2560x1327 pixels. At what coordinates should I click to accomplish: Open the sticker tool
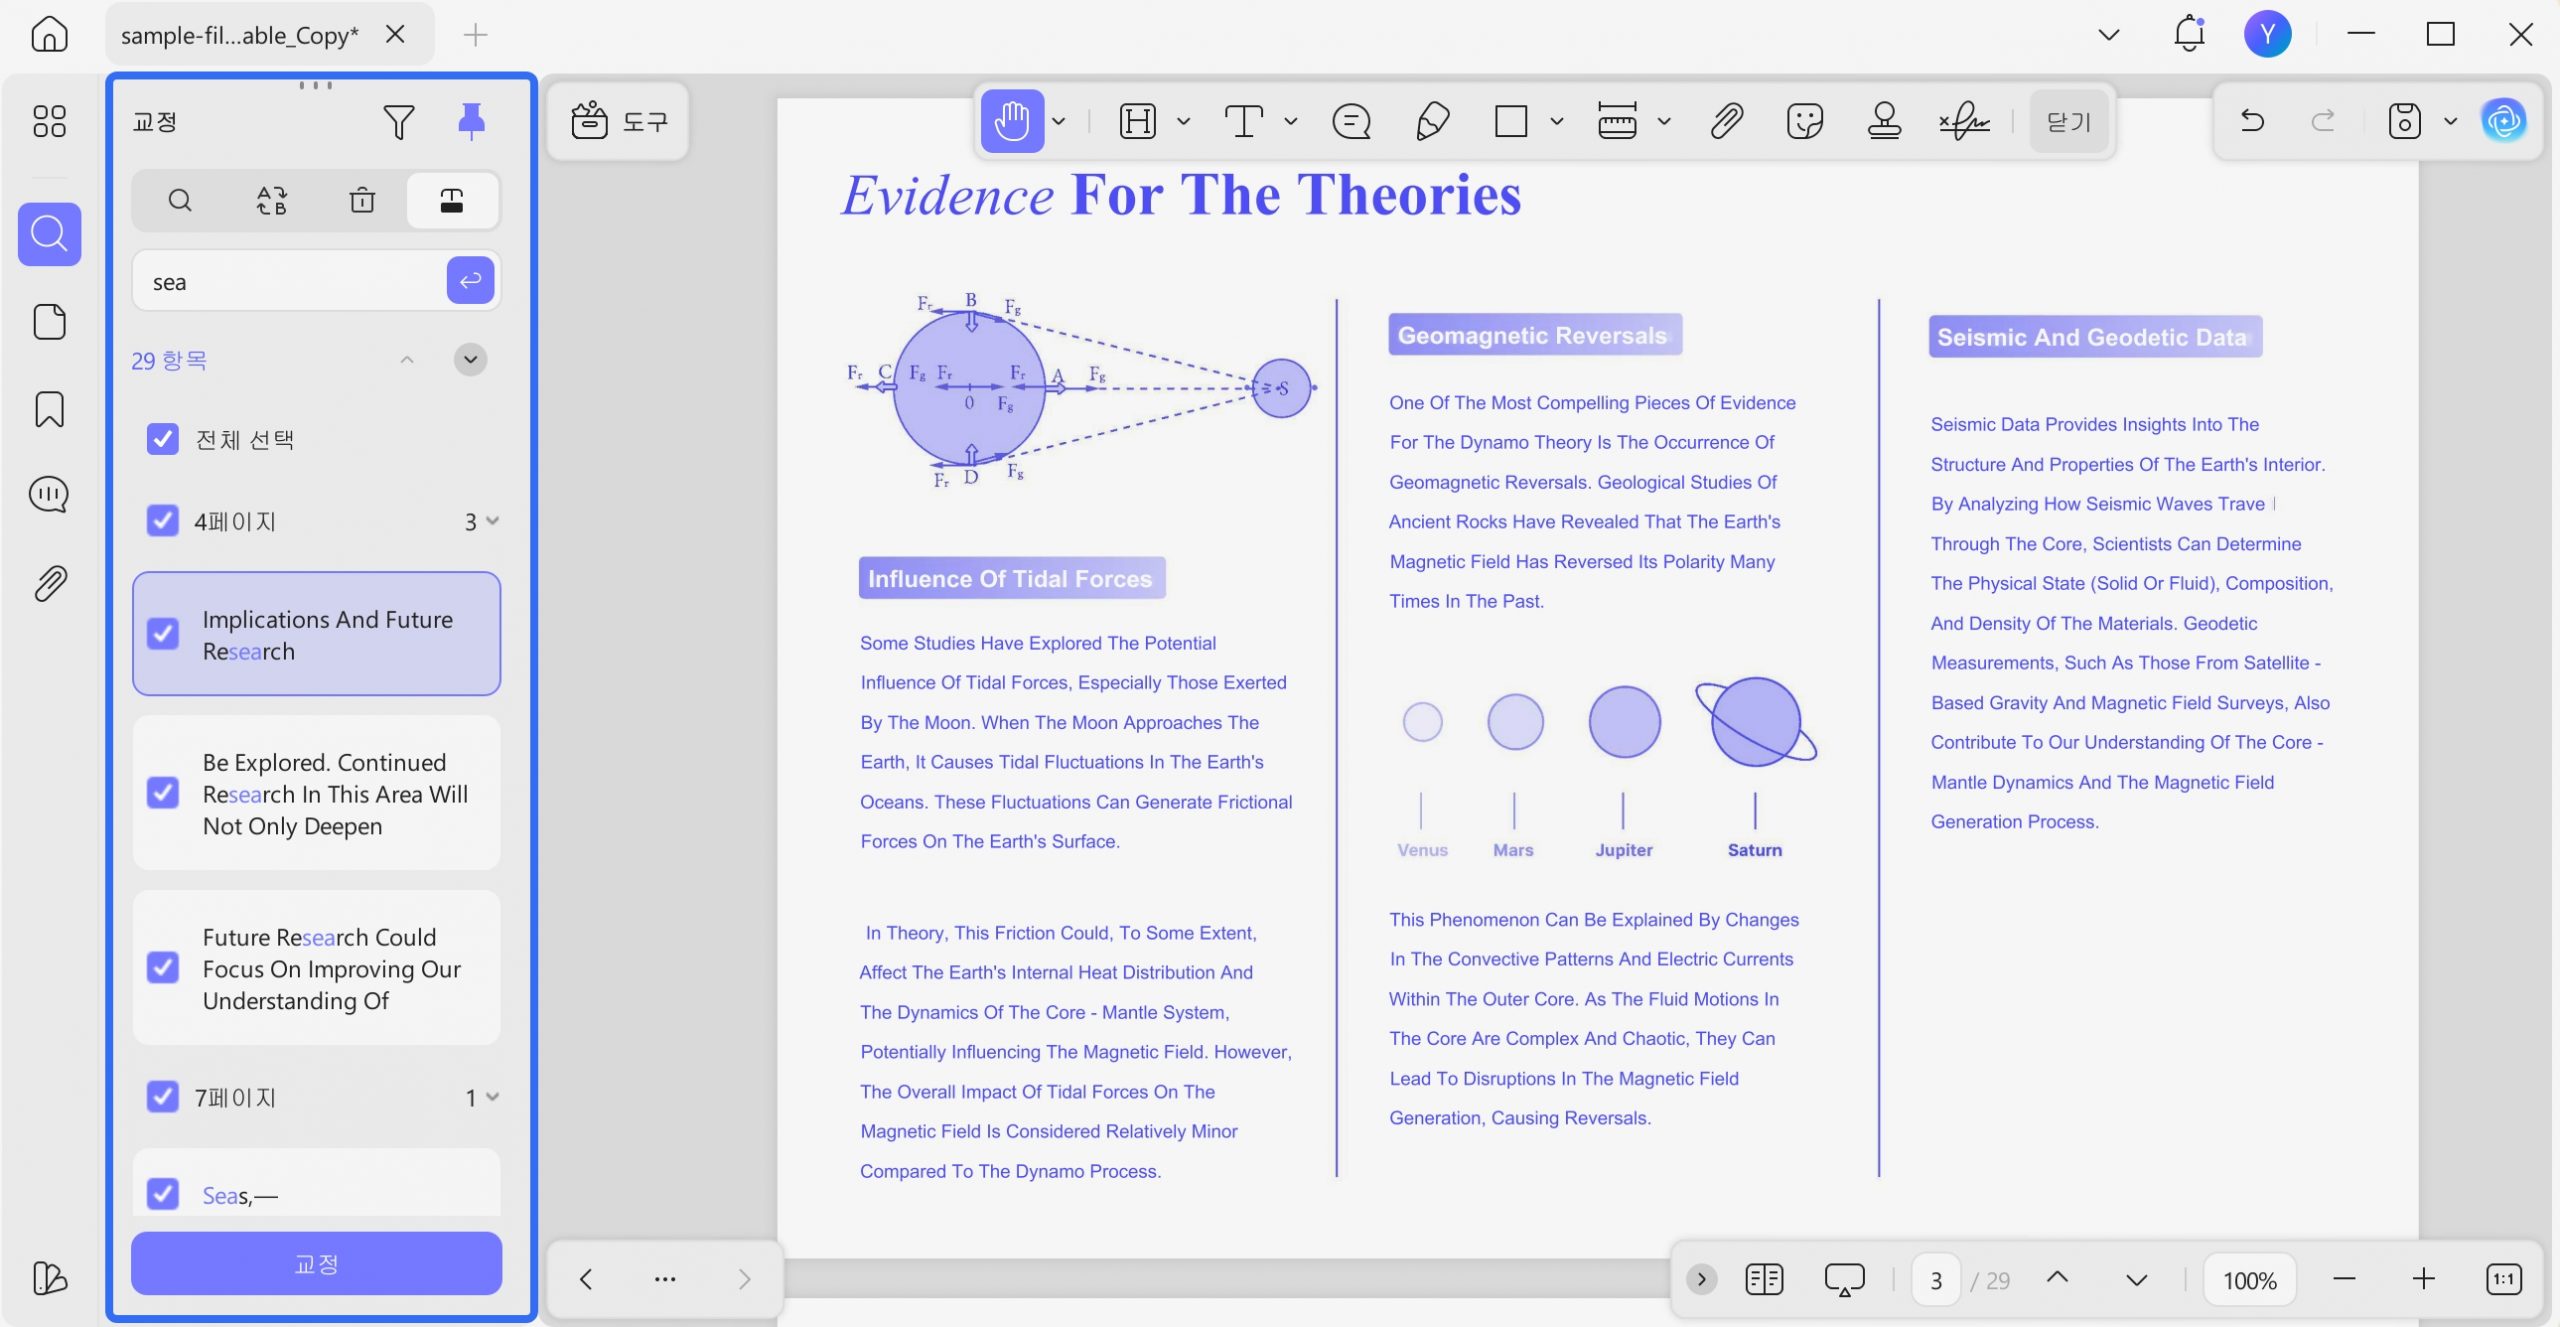pyautogui.click(x=1805, y=121)
